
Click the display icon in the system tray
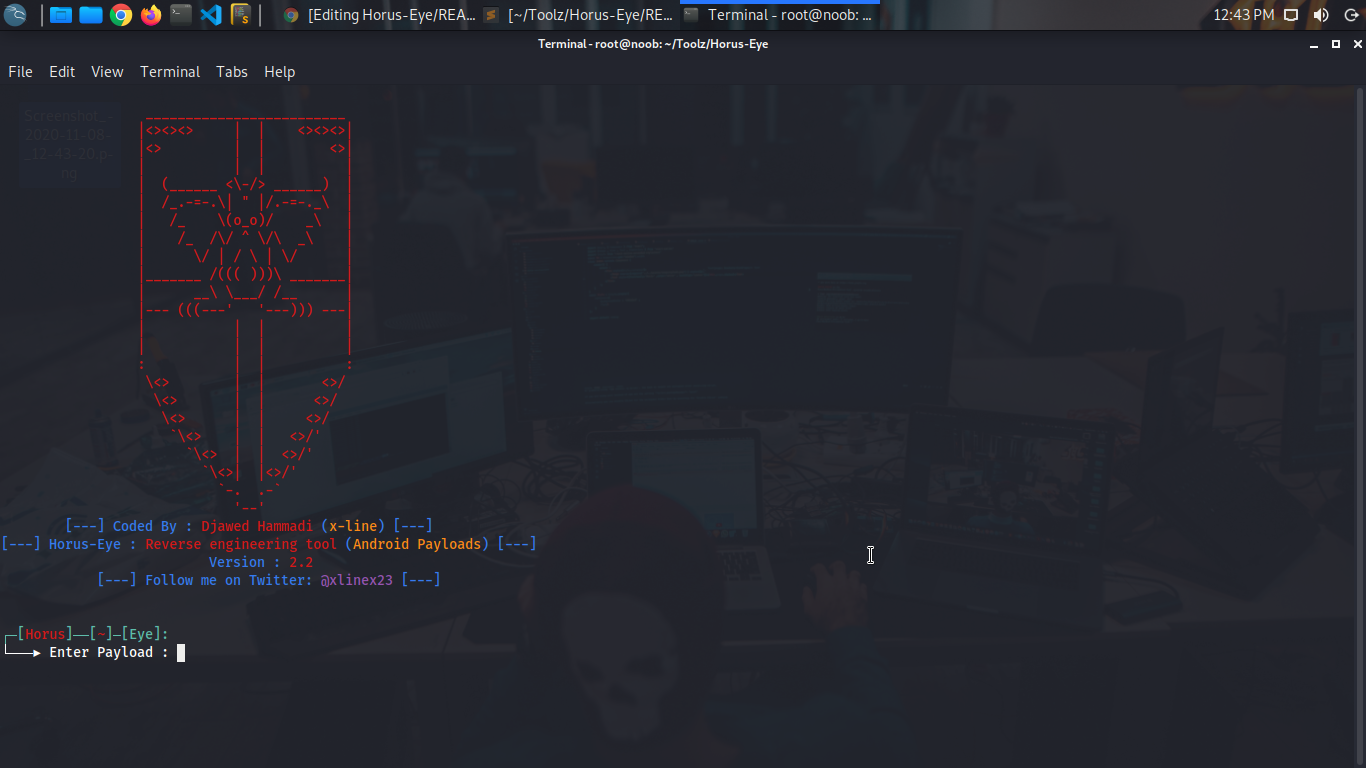(x=1291, y=14)
